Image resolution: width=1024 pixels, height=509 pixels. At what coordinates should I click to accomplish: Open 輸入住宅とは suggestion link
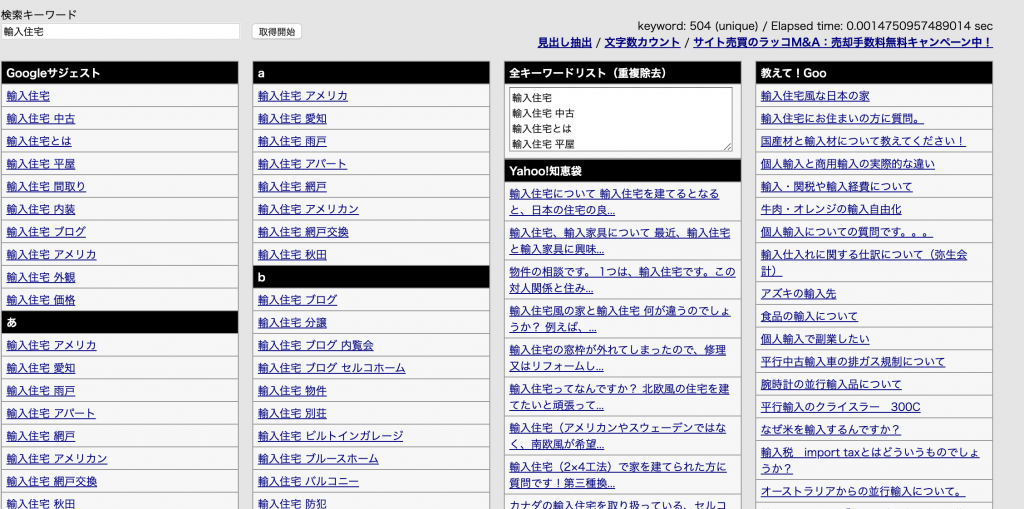39,141
